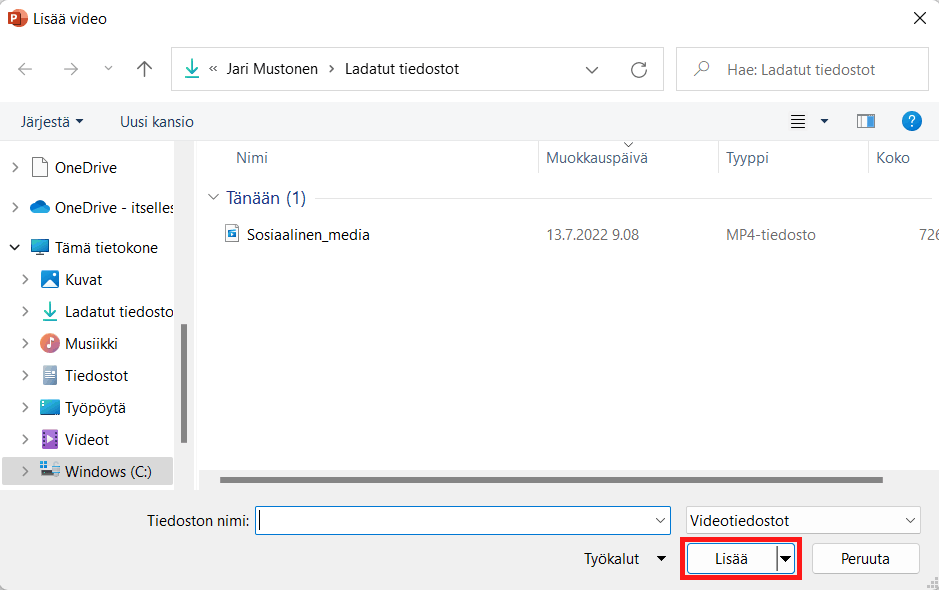Click the MP4-tiedosto type cell
The height and width of the screenshot is (590, 939).
coord(771,235)
